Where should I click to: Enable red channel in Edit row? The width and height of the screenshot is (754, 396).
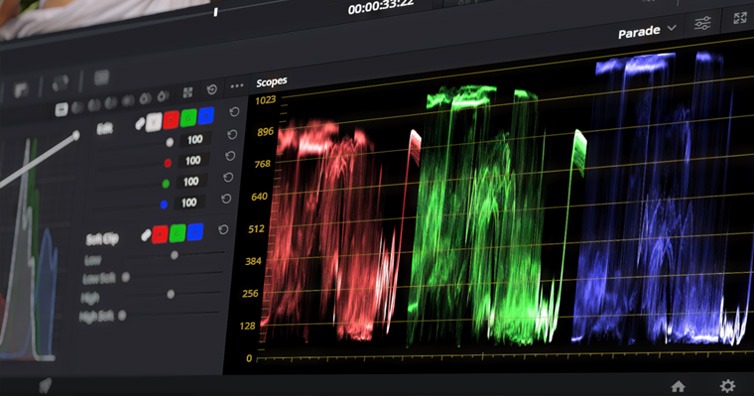[x=171, y=120]
